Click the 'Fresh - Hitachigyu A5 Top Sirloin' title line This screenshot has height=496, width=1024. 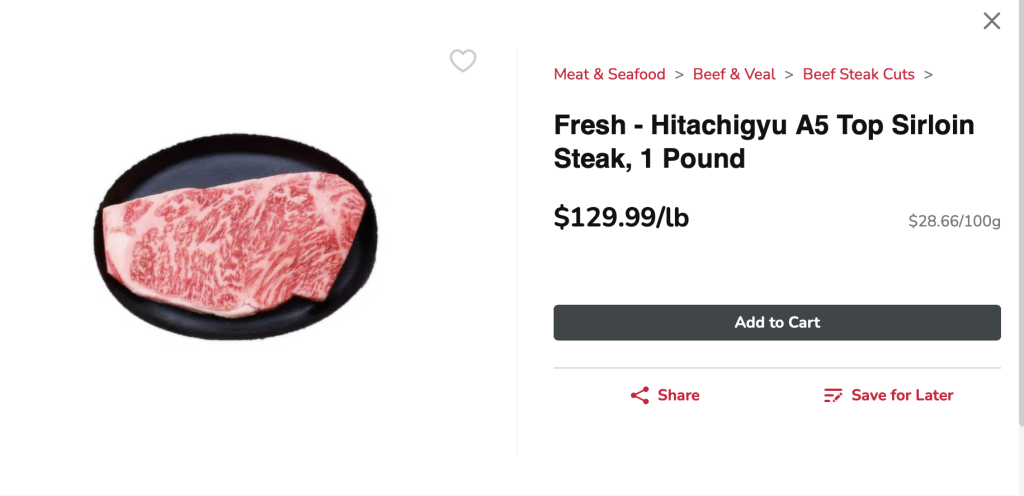(763, 125)
